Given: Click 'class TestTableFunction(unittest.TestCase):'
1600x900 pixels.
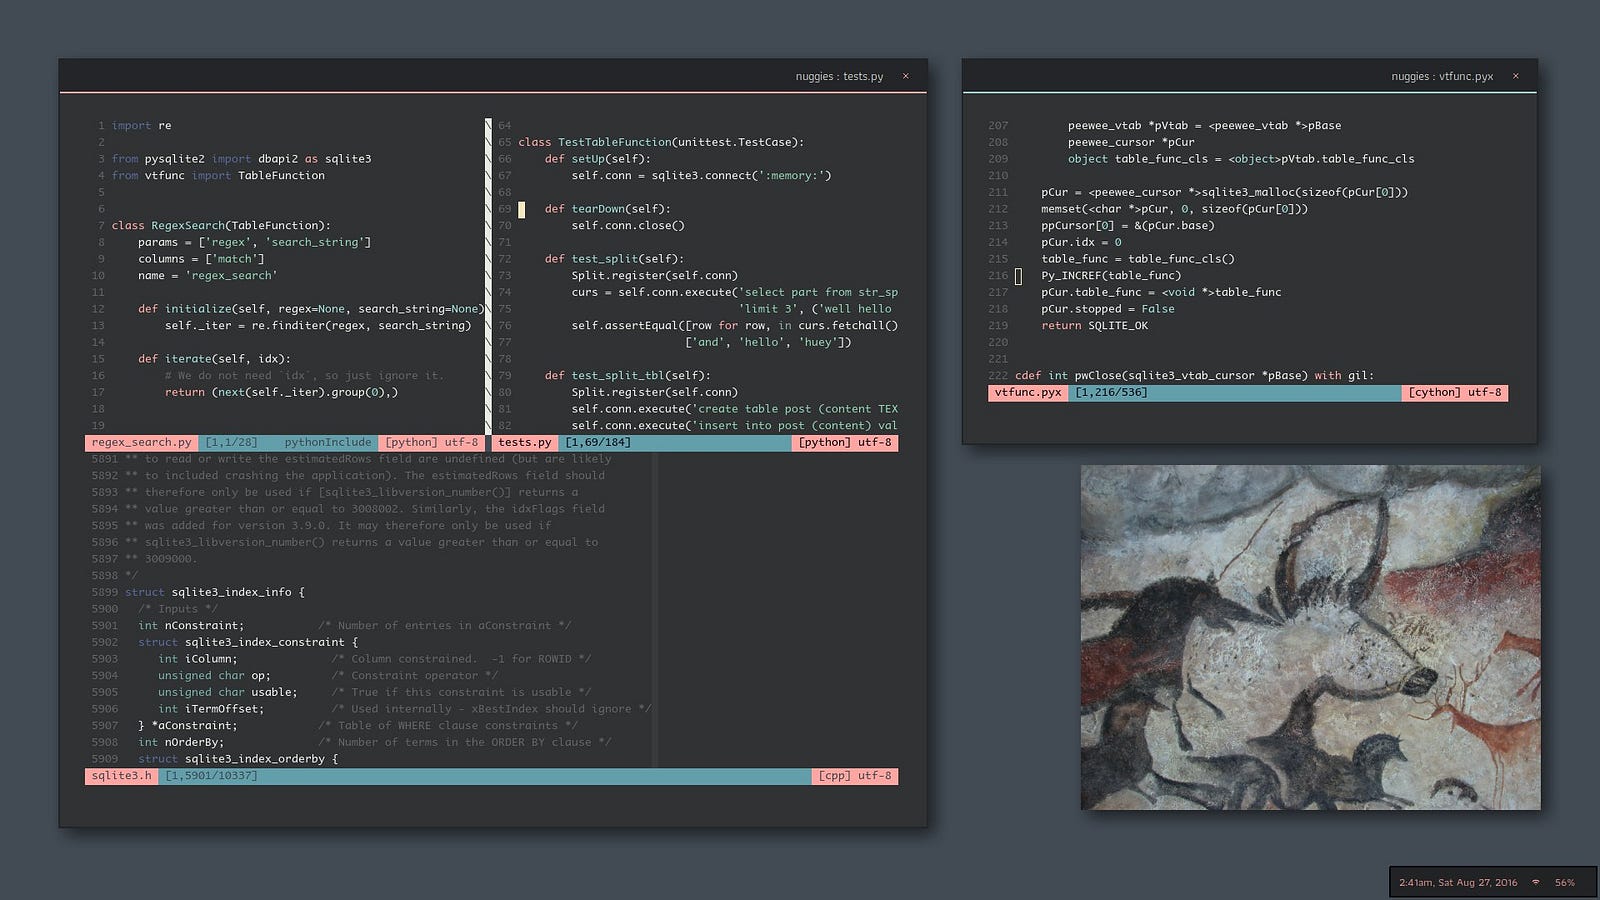Looking at the screenshot, I should tap(661, 142).
